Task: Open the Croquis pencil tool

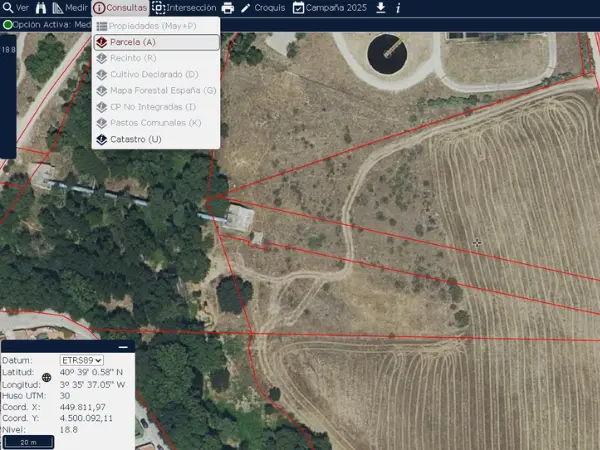Action: pyautogui.click(x=262, y=8)
